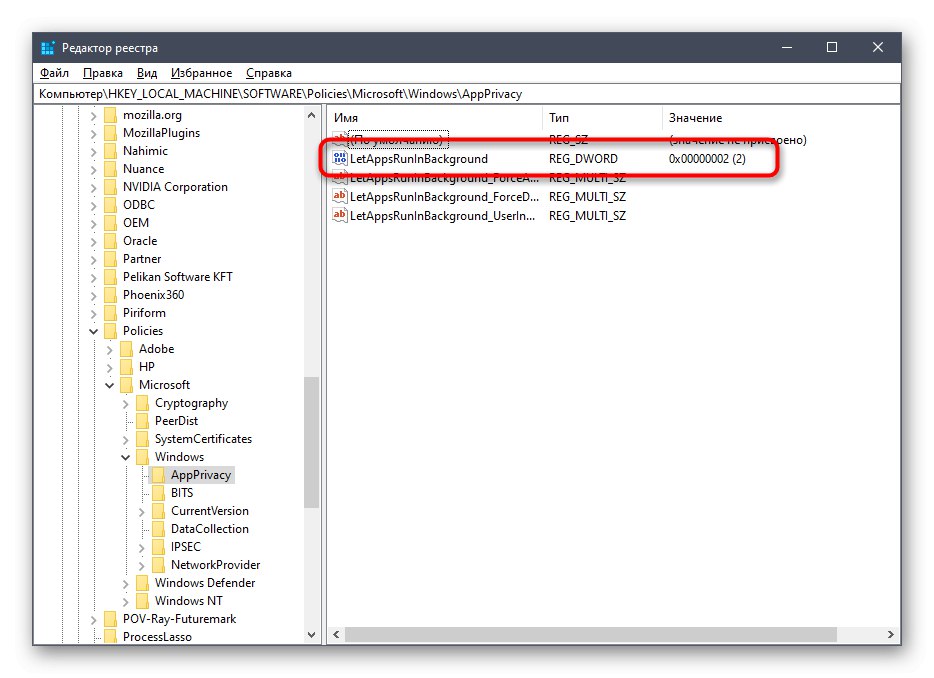Open the Справка menu

269,73
